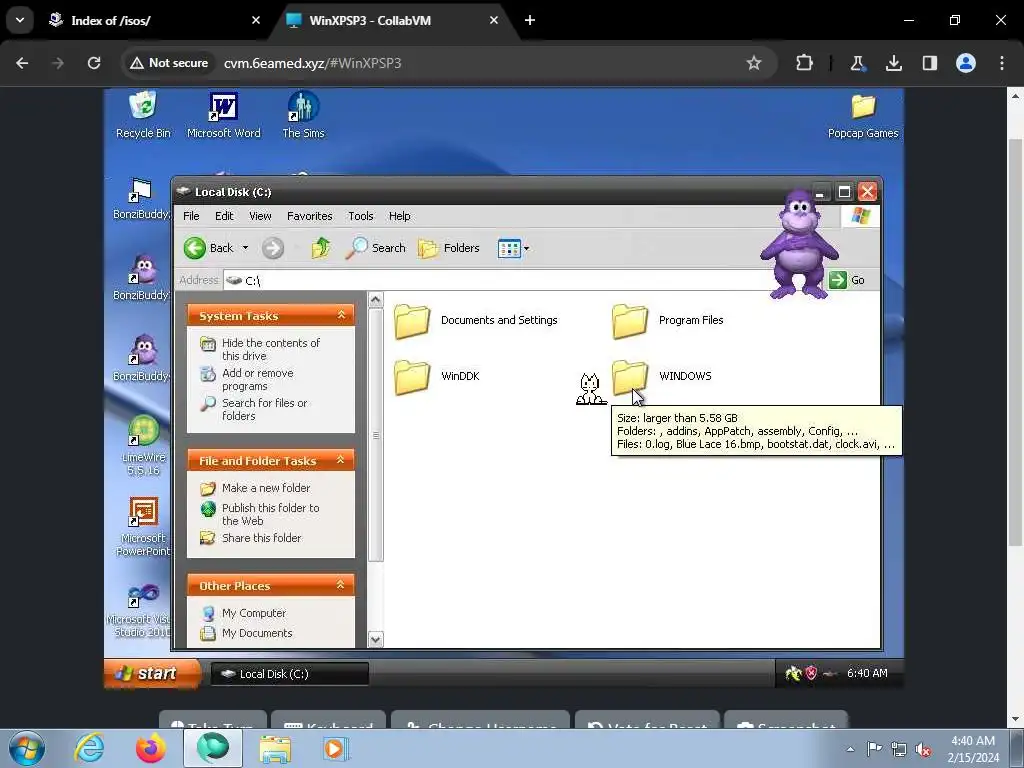The height and width of the screenshot is (768, 1024).
Task: Select the LimeWire 5.5.16 desktop shortcut
Action: 143,445
